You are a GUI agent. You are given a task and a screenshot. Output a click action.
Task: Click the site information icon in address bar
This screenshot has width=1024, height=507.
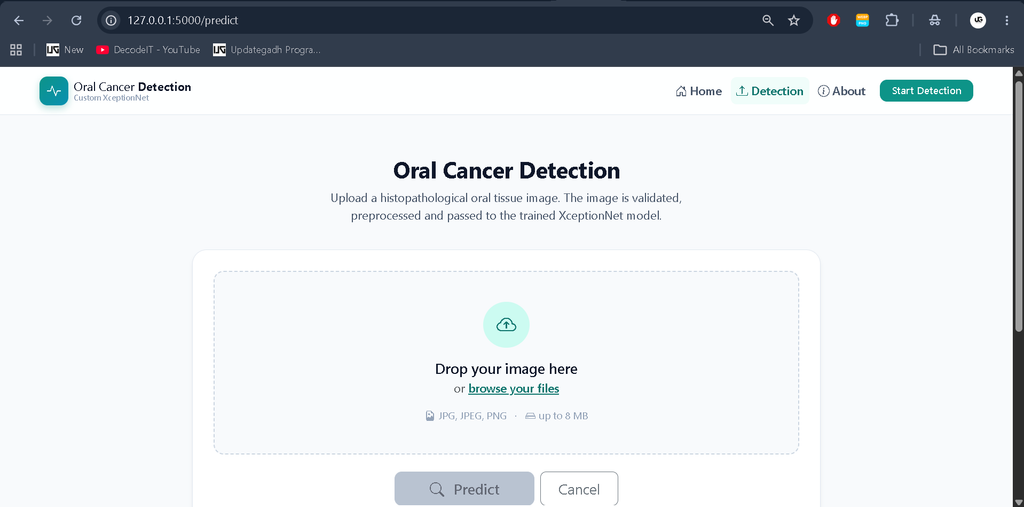[x=112, y=20]
